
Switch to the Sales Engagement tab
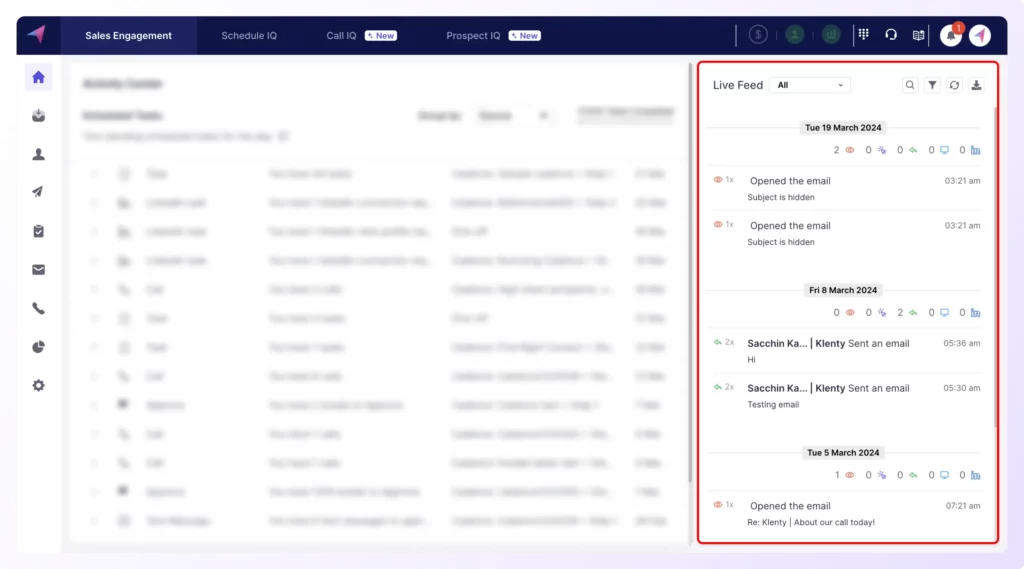pyautogui.click(x=129, y=35)
